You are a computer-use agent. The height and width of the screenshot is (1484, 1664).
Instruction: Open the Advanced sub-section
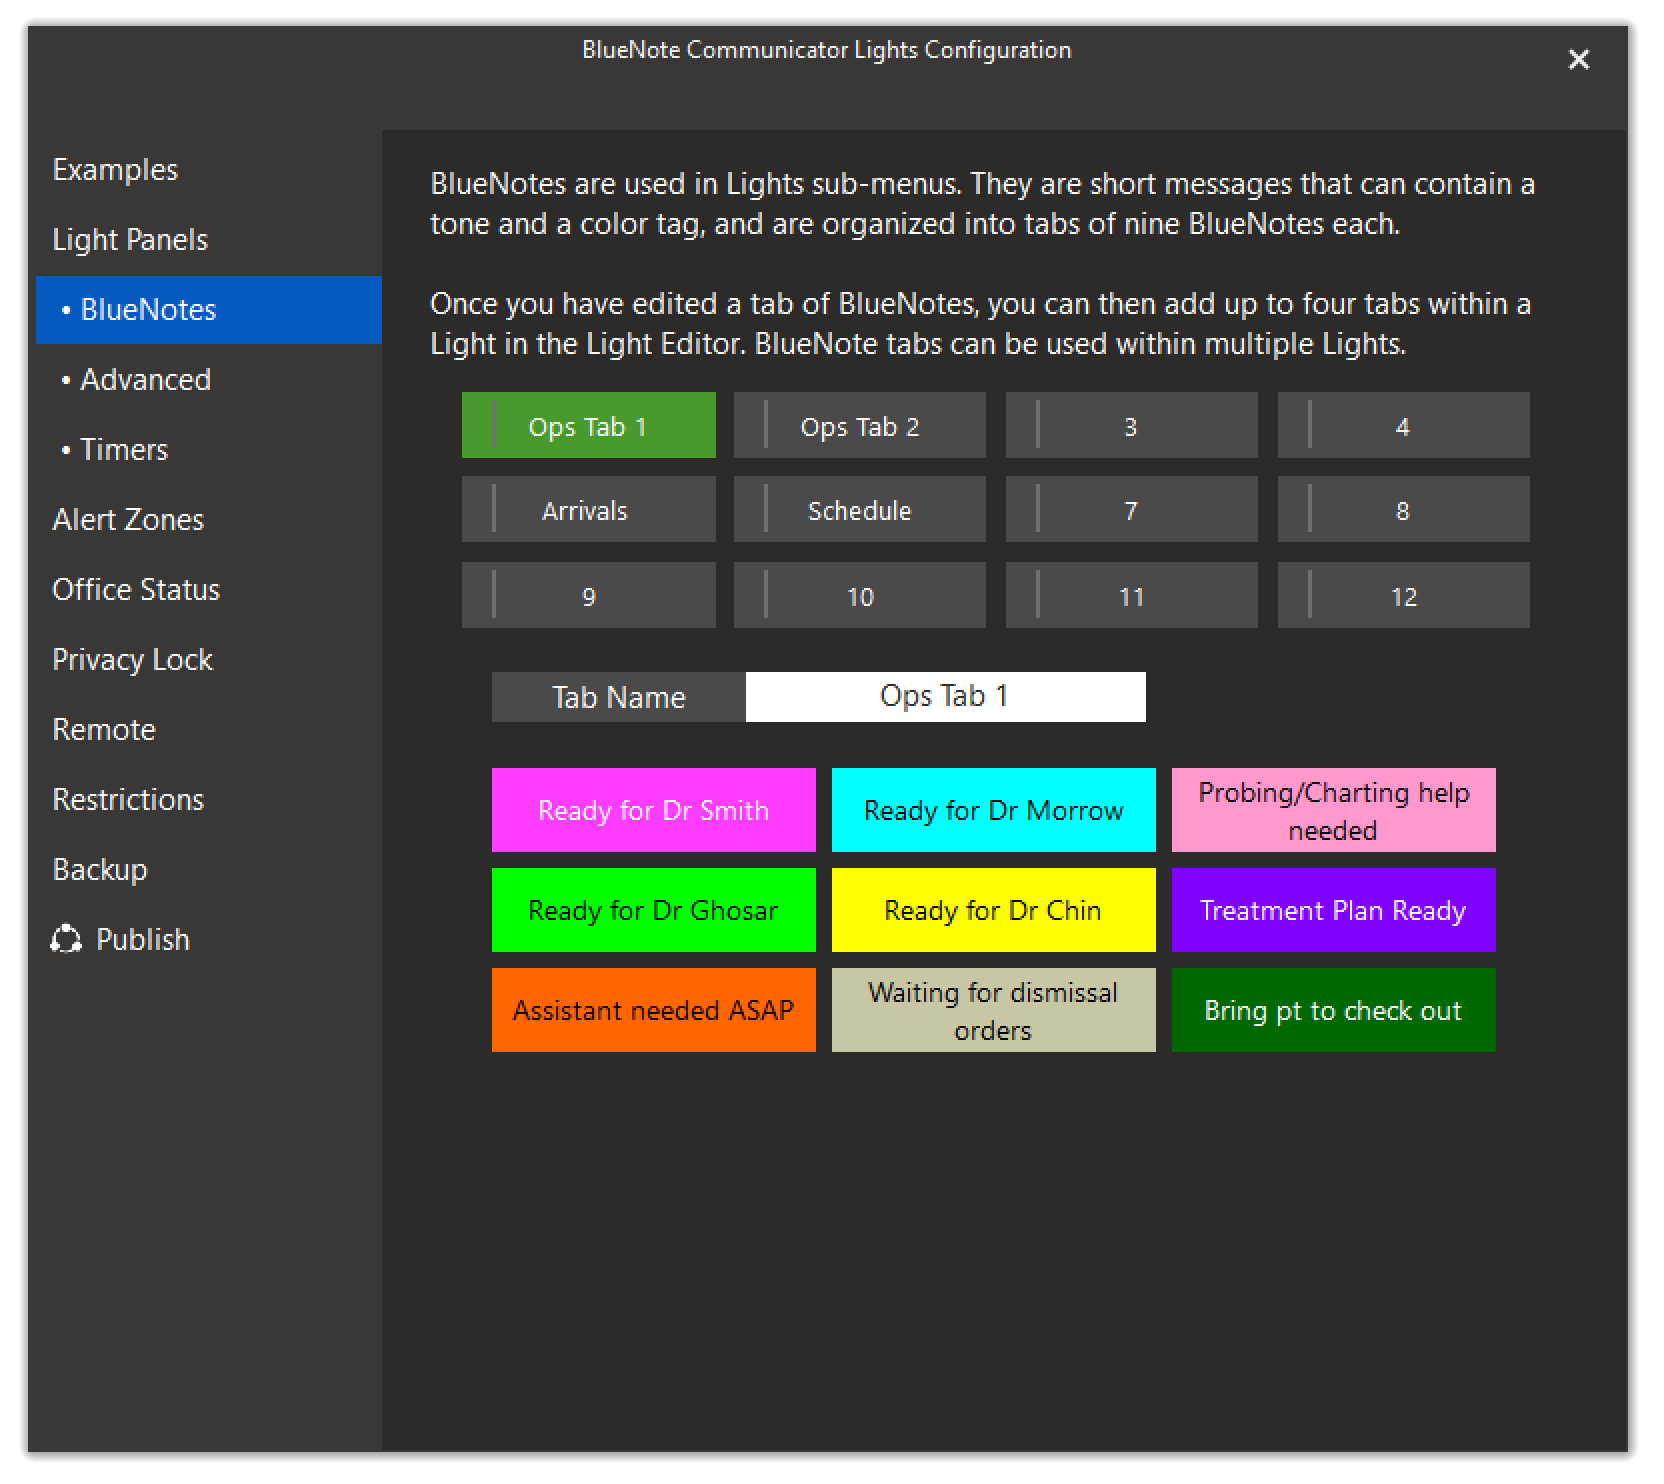pos(209,380)
